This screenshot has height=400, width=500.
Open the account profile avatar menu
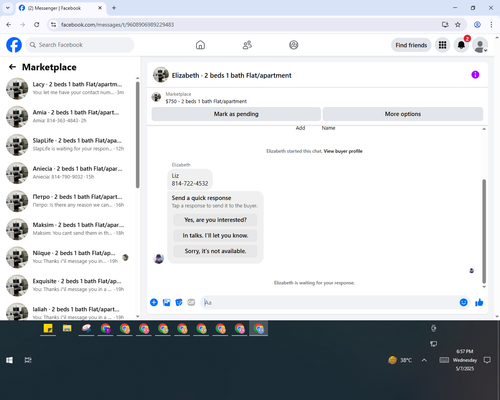480,45
